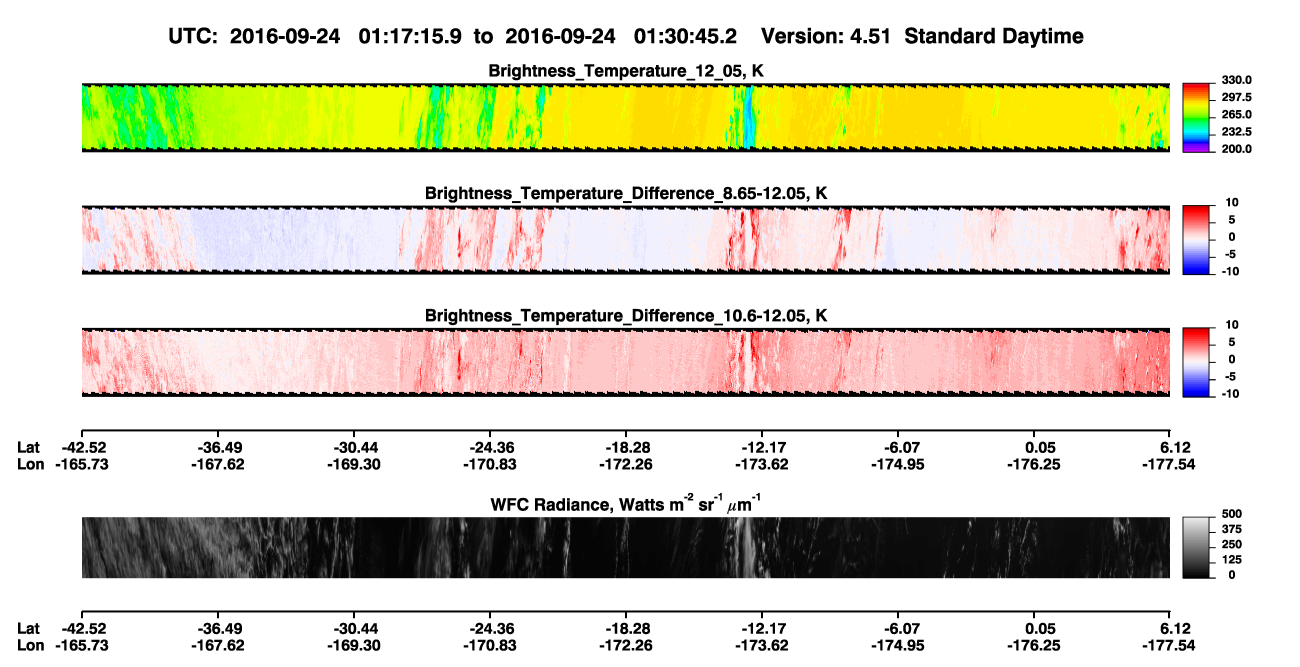Click Lat -12.17 on the upper axis
Image resolution: width=1300 pixels, height=667 pixels.
(x=762, y=449)
